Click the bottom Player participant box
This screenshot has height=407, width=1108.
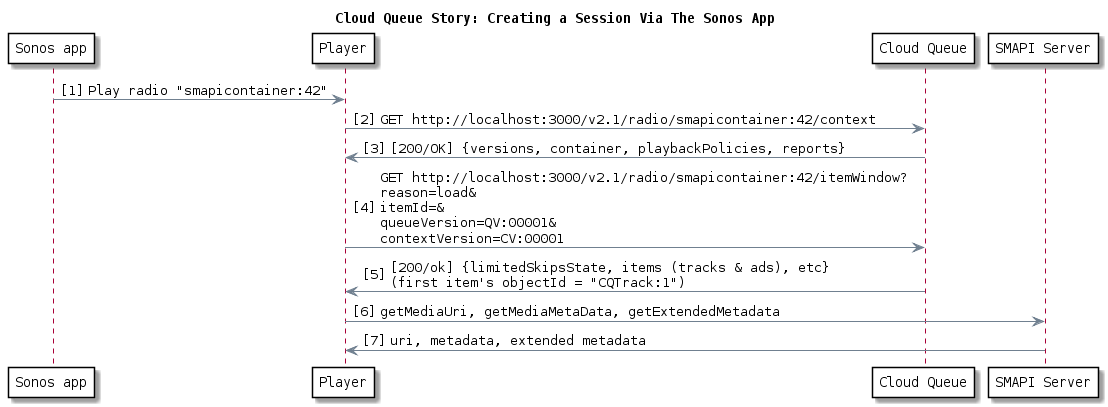tap(345, 381)
